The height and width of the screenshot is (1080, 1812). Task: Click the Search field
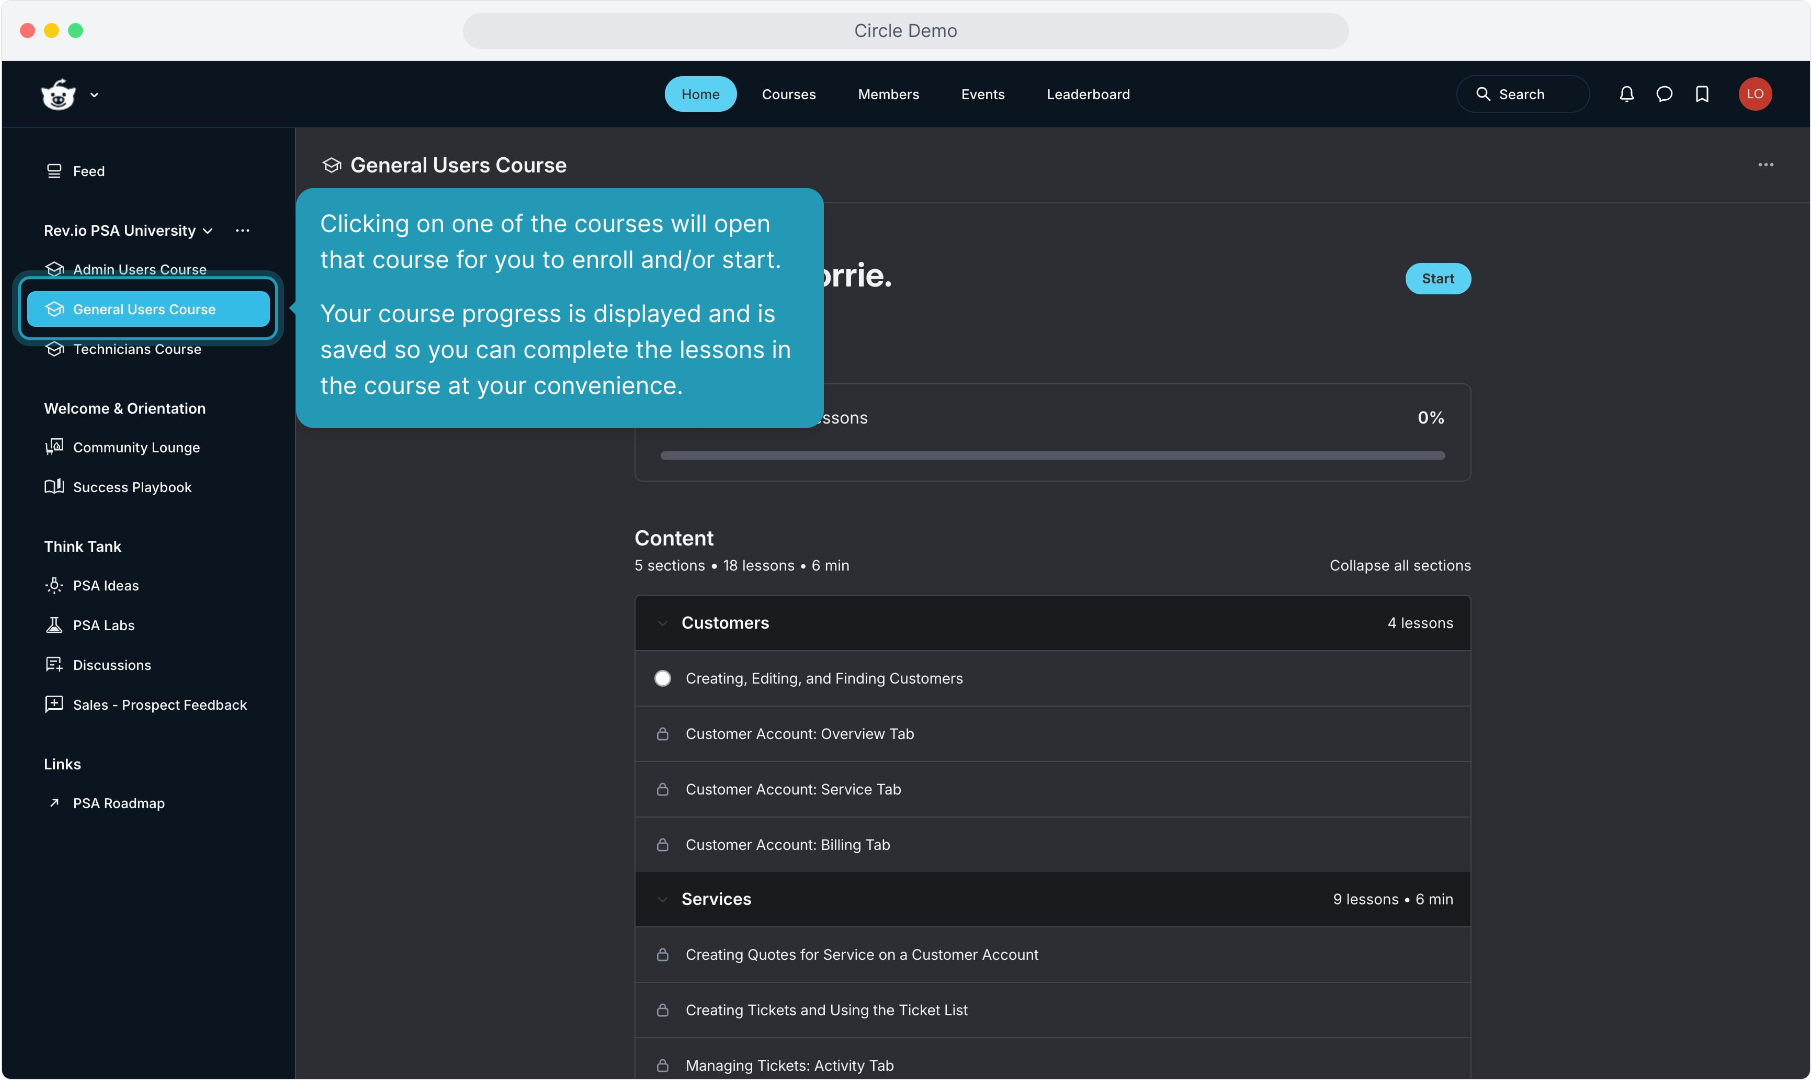point(1522,94)
